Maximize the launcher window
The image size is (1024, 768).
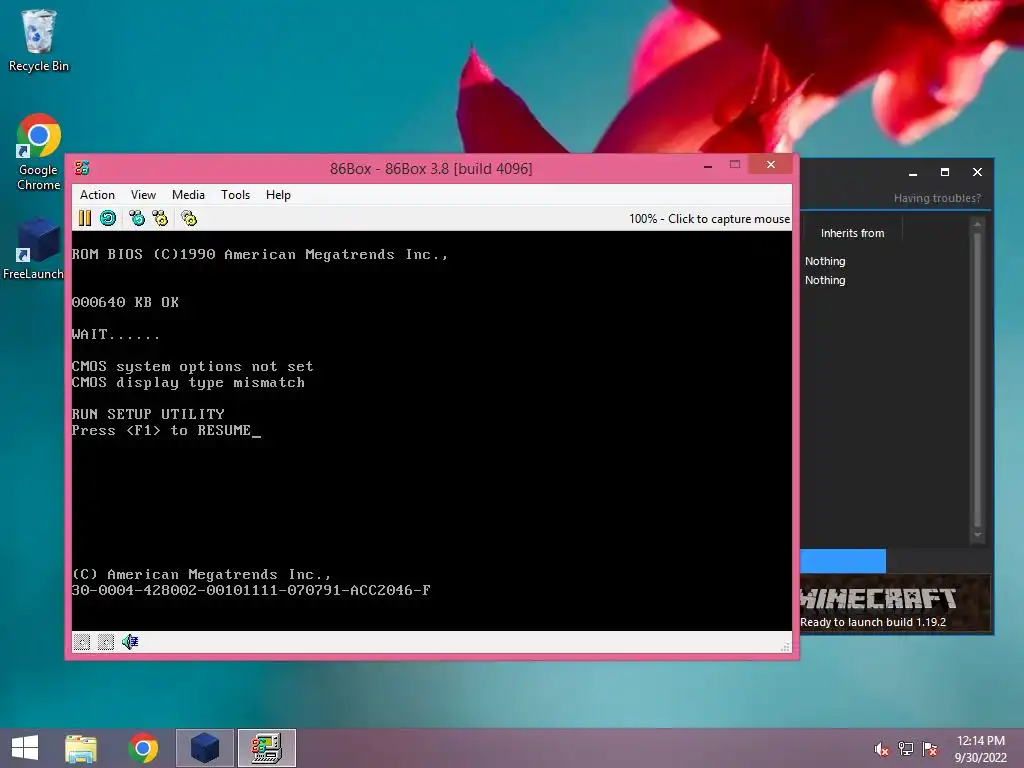pyautogui.click(x=945, y=172)
